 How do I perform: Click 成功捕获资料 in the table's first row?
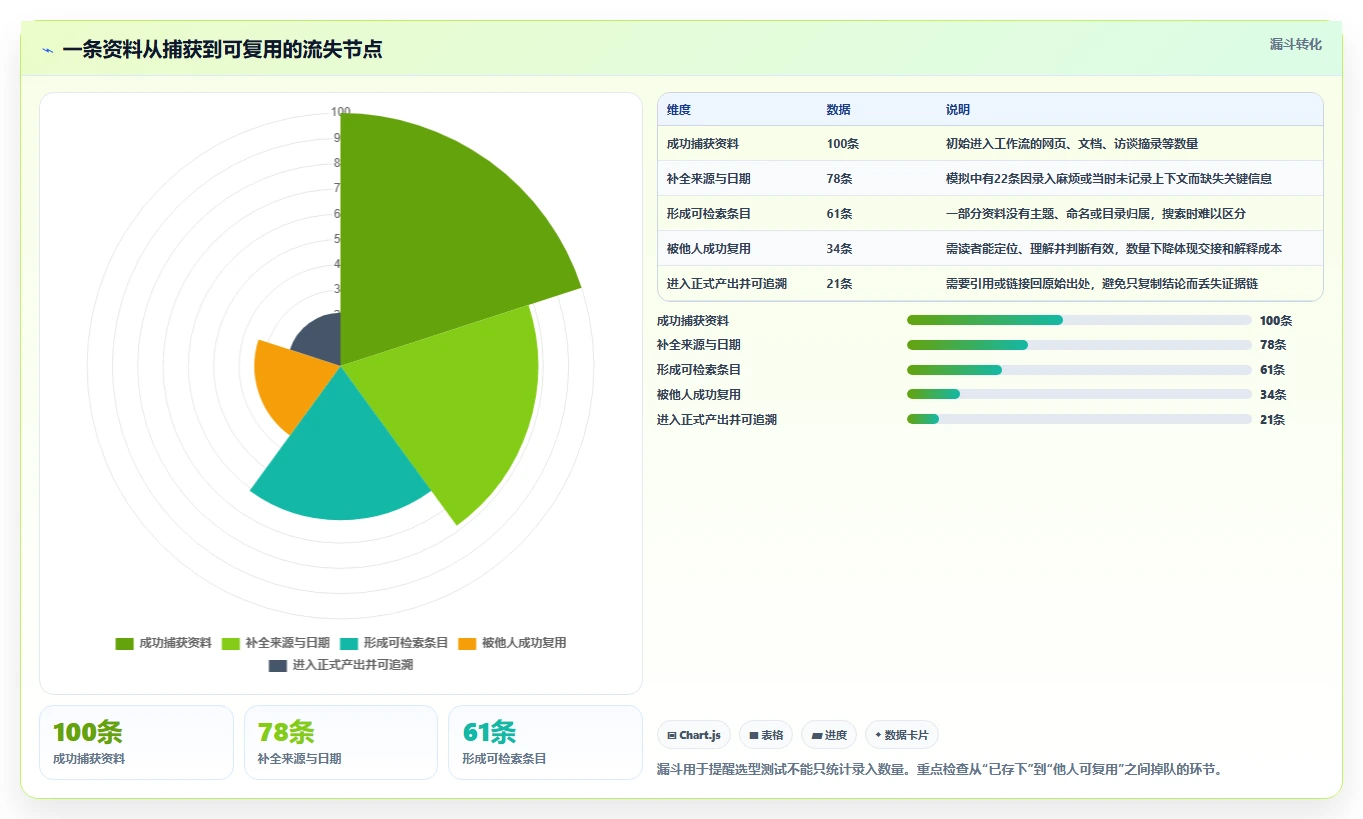tap(703, 144)
